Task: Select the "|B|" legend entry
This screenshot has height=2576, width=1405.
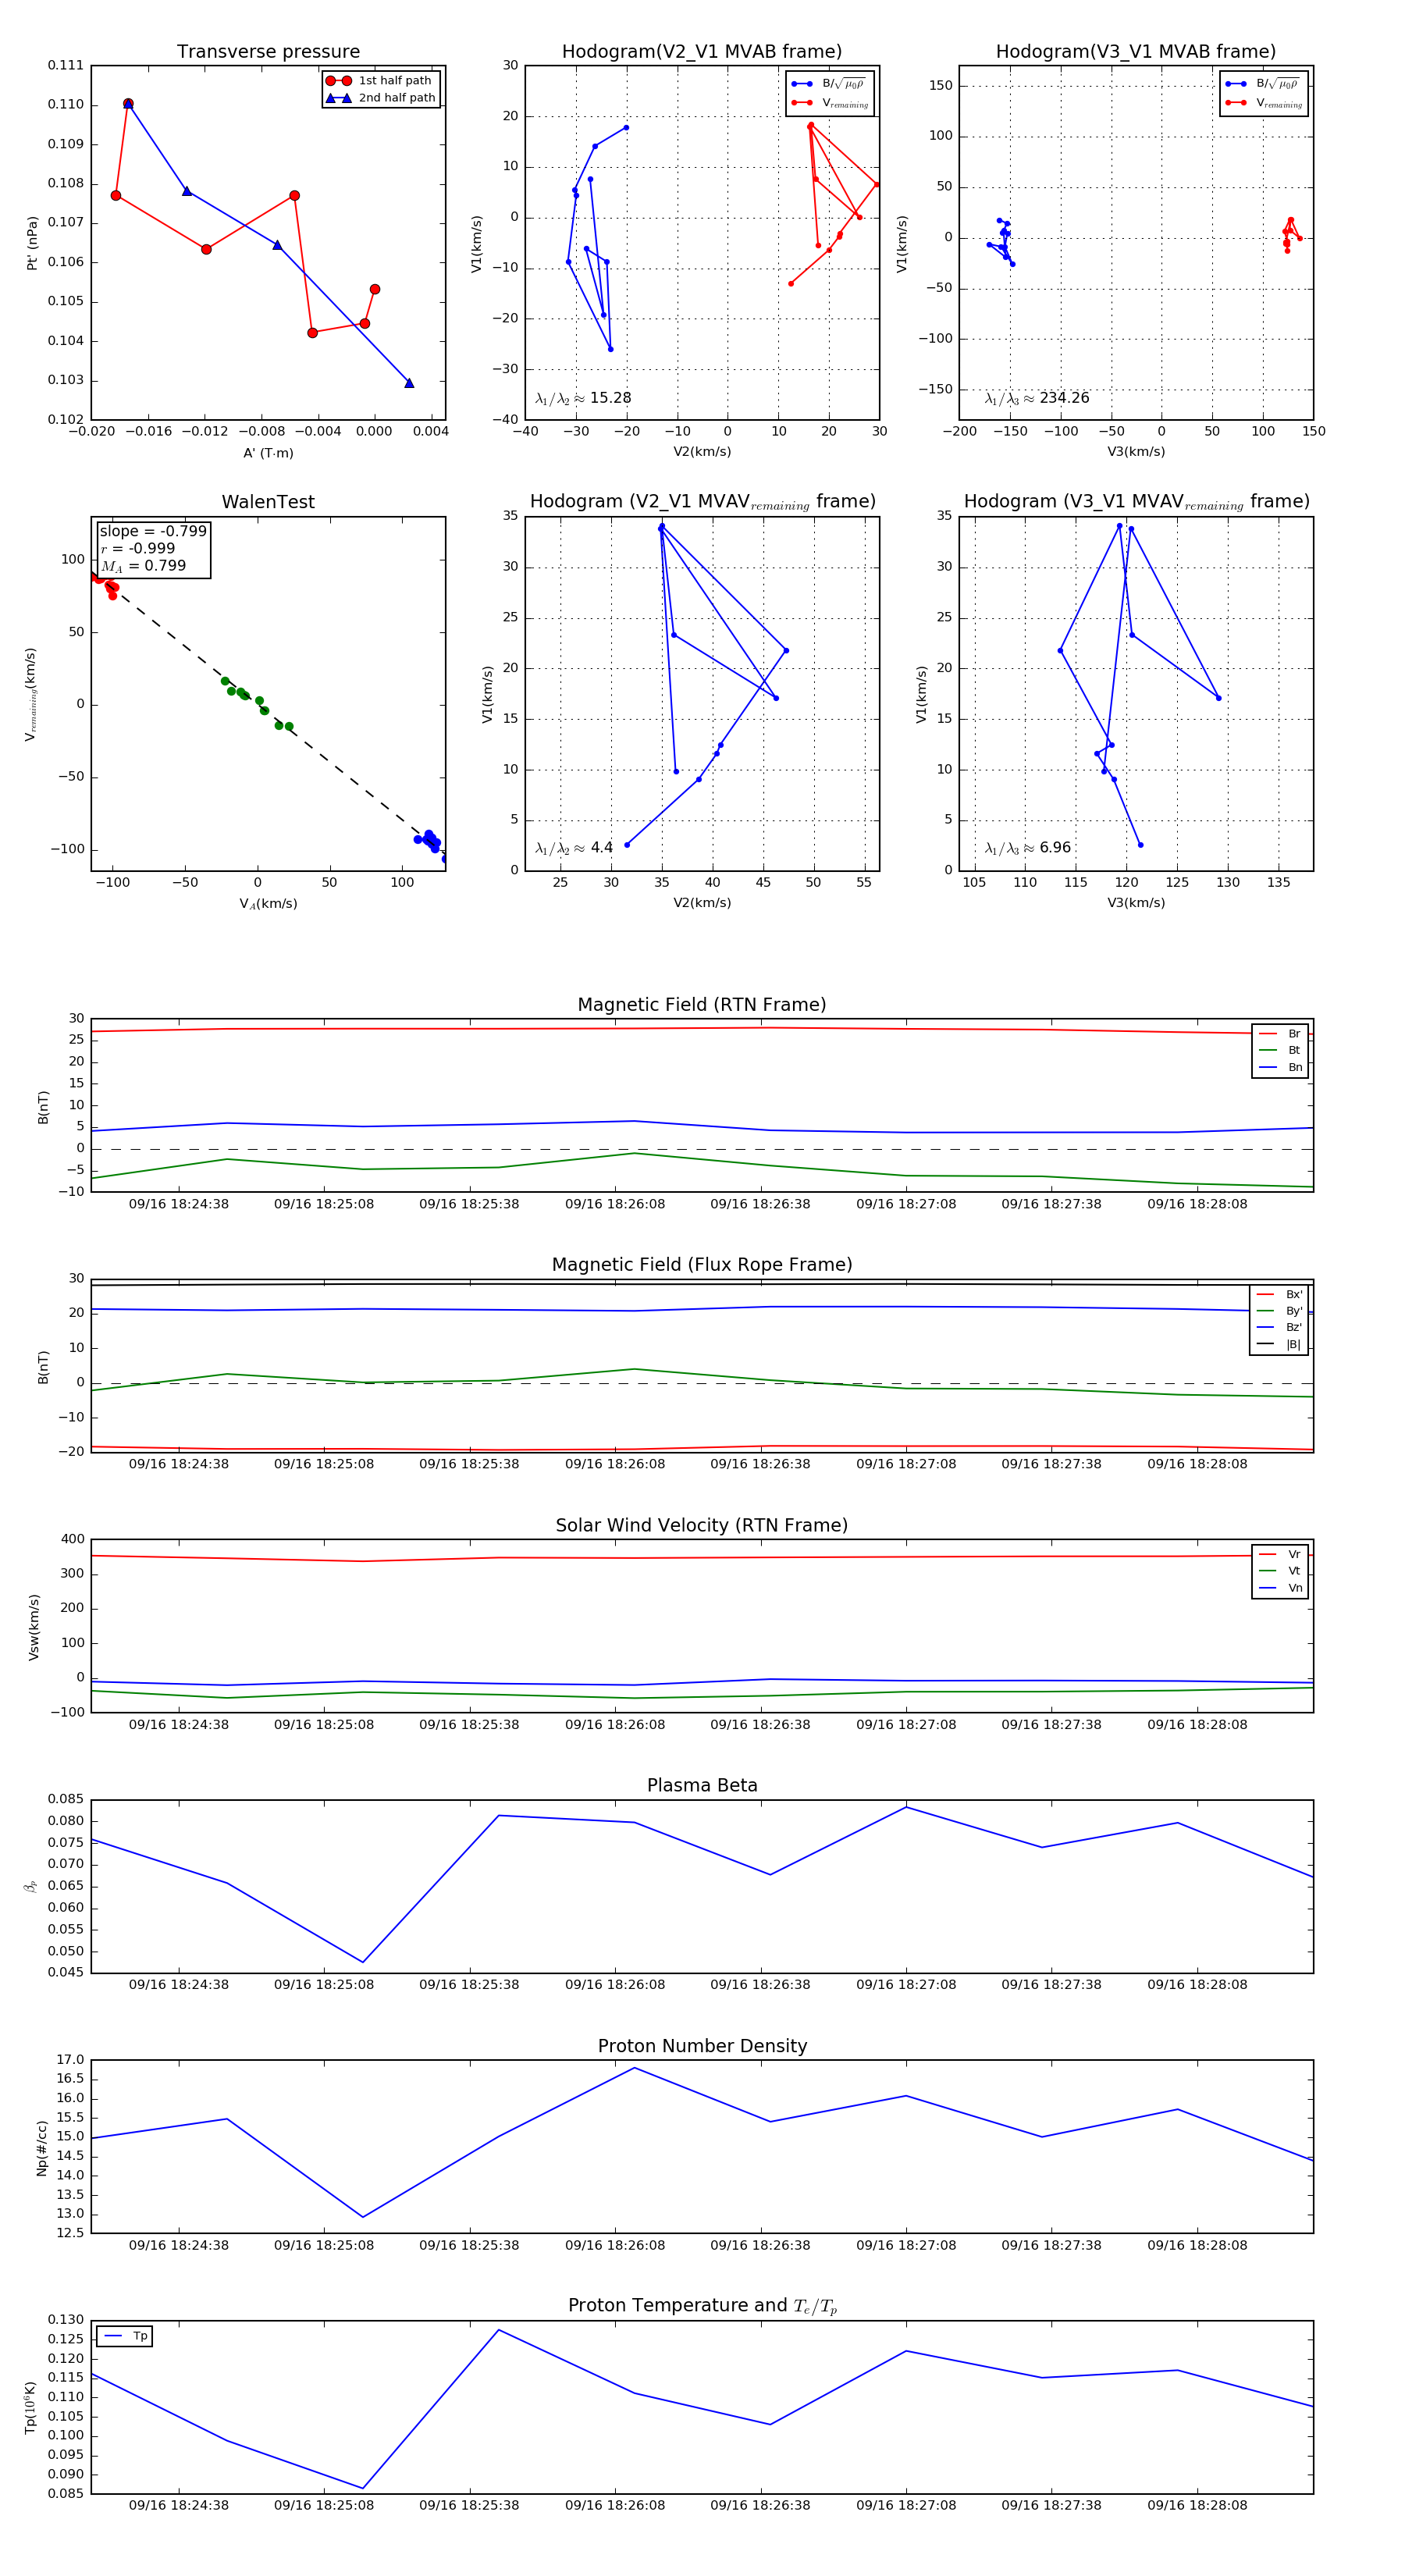Action: [x=1279, y=1344]
